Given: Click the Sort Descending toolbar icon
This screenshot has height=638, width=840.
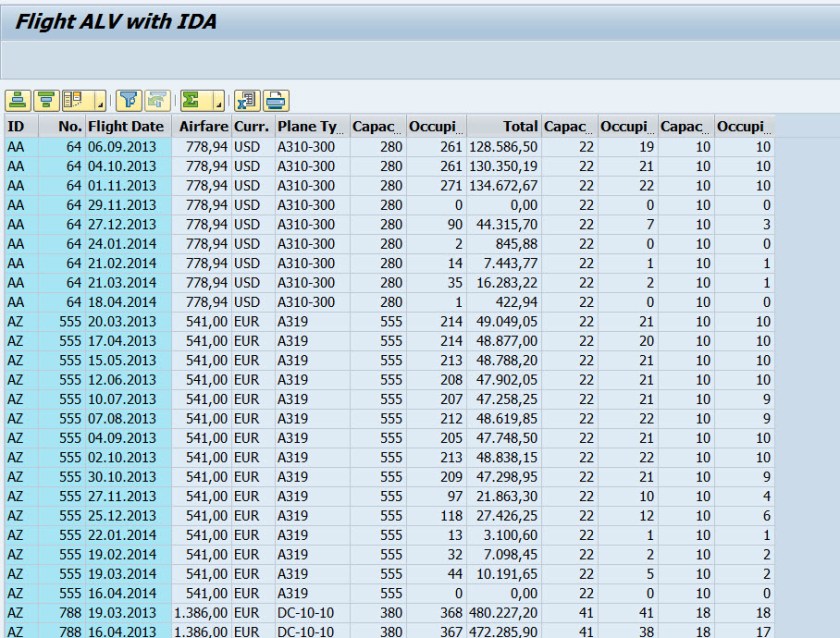Looking at the screenshot, I should (x=44, y=99).
